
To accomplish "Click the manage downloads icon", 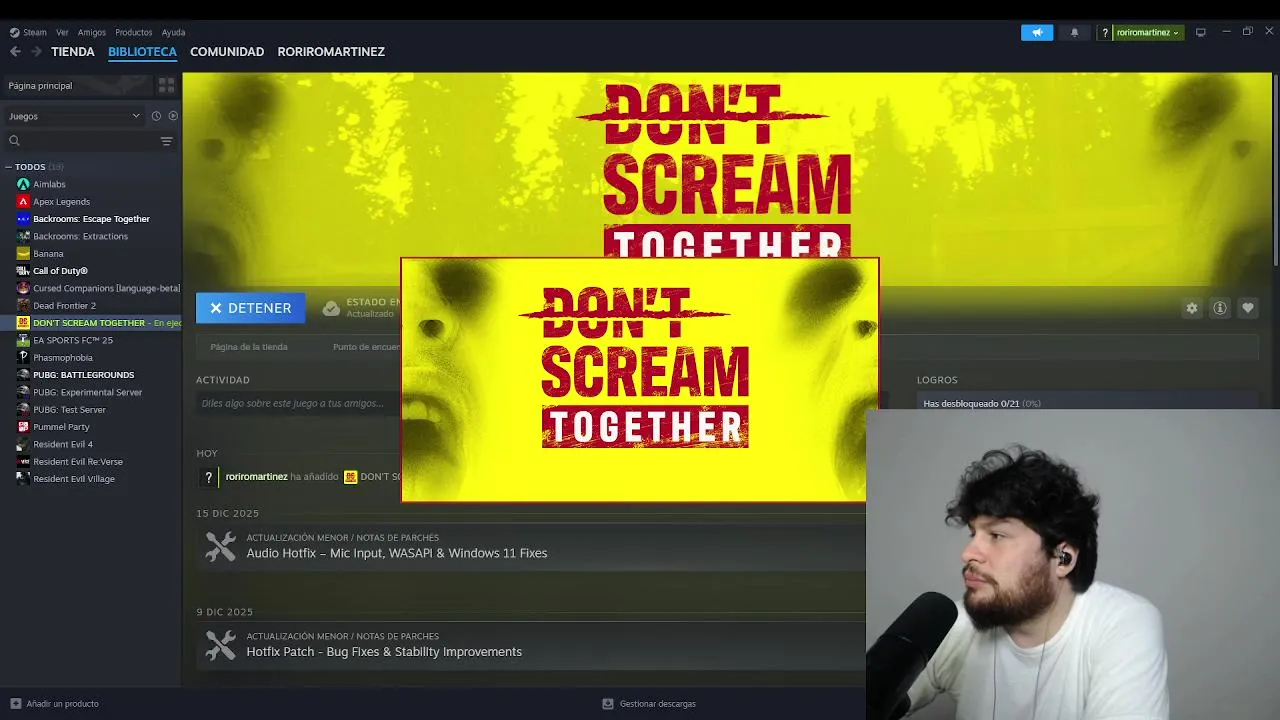I will 607,704.
